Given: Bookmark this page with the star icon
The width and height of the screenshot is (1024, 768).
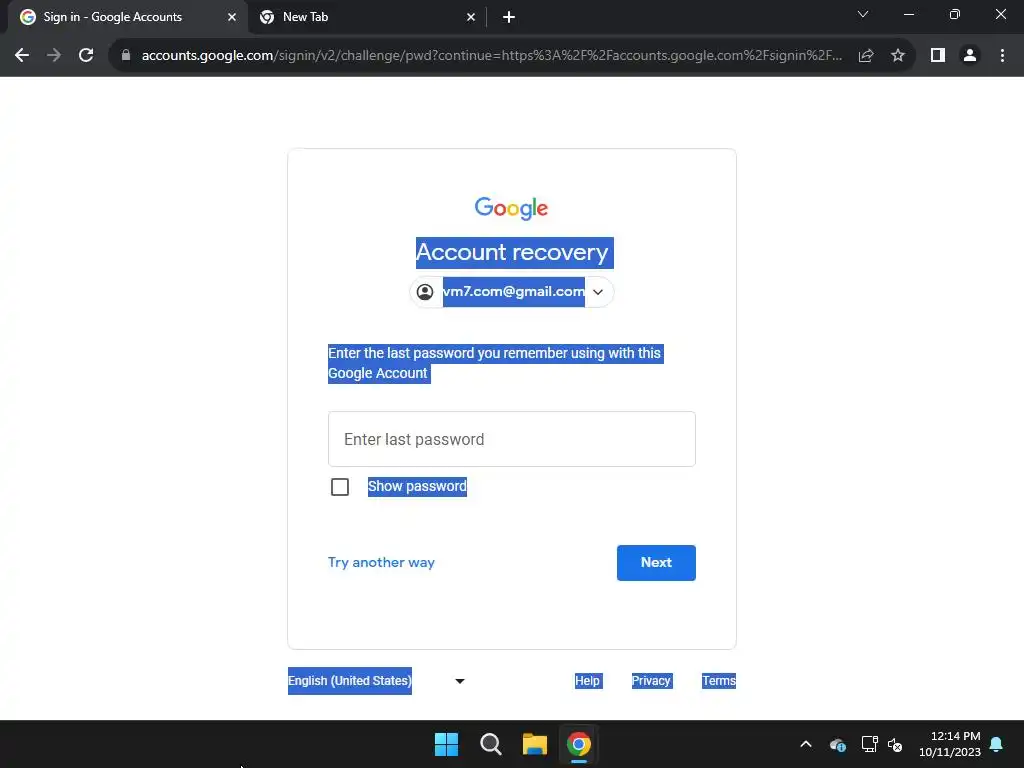Looking at the screenshot, I should click(x=898, y=56).
